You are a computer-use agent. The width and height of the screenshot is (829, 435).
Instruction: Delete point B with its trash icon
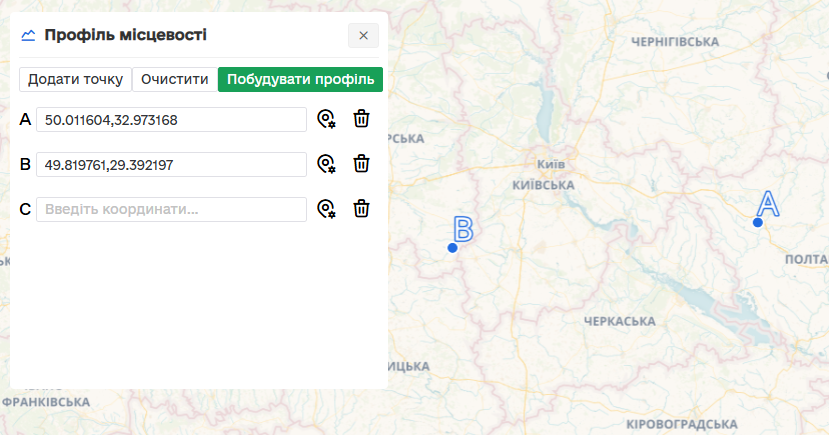361,164
